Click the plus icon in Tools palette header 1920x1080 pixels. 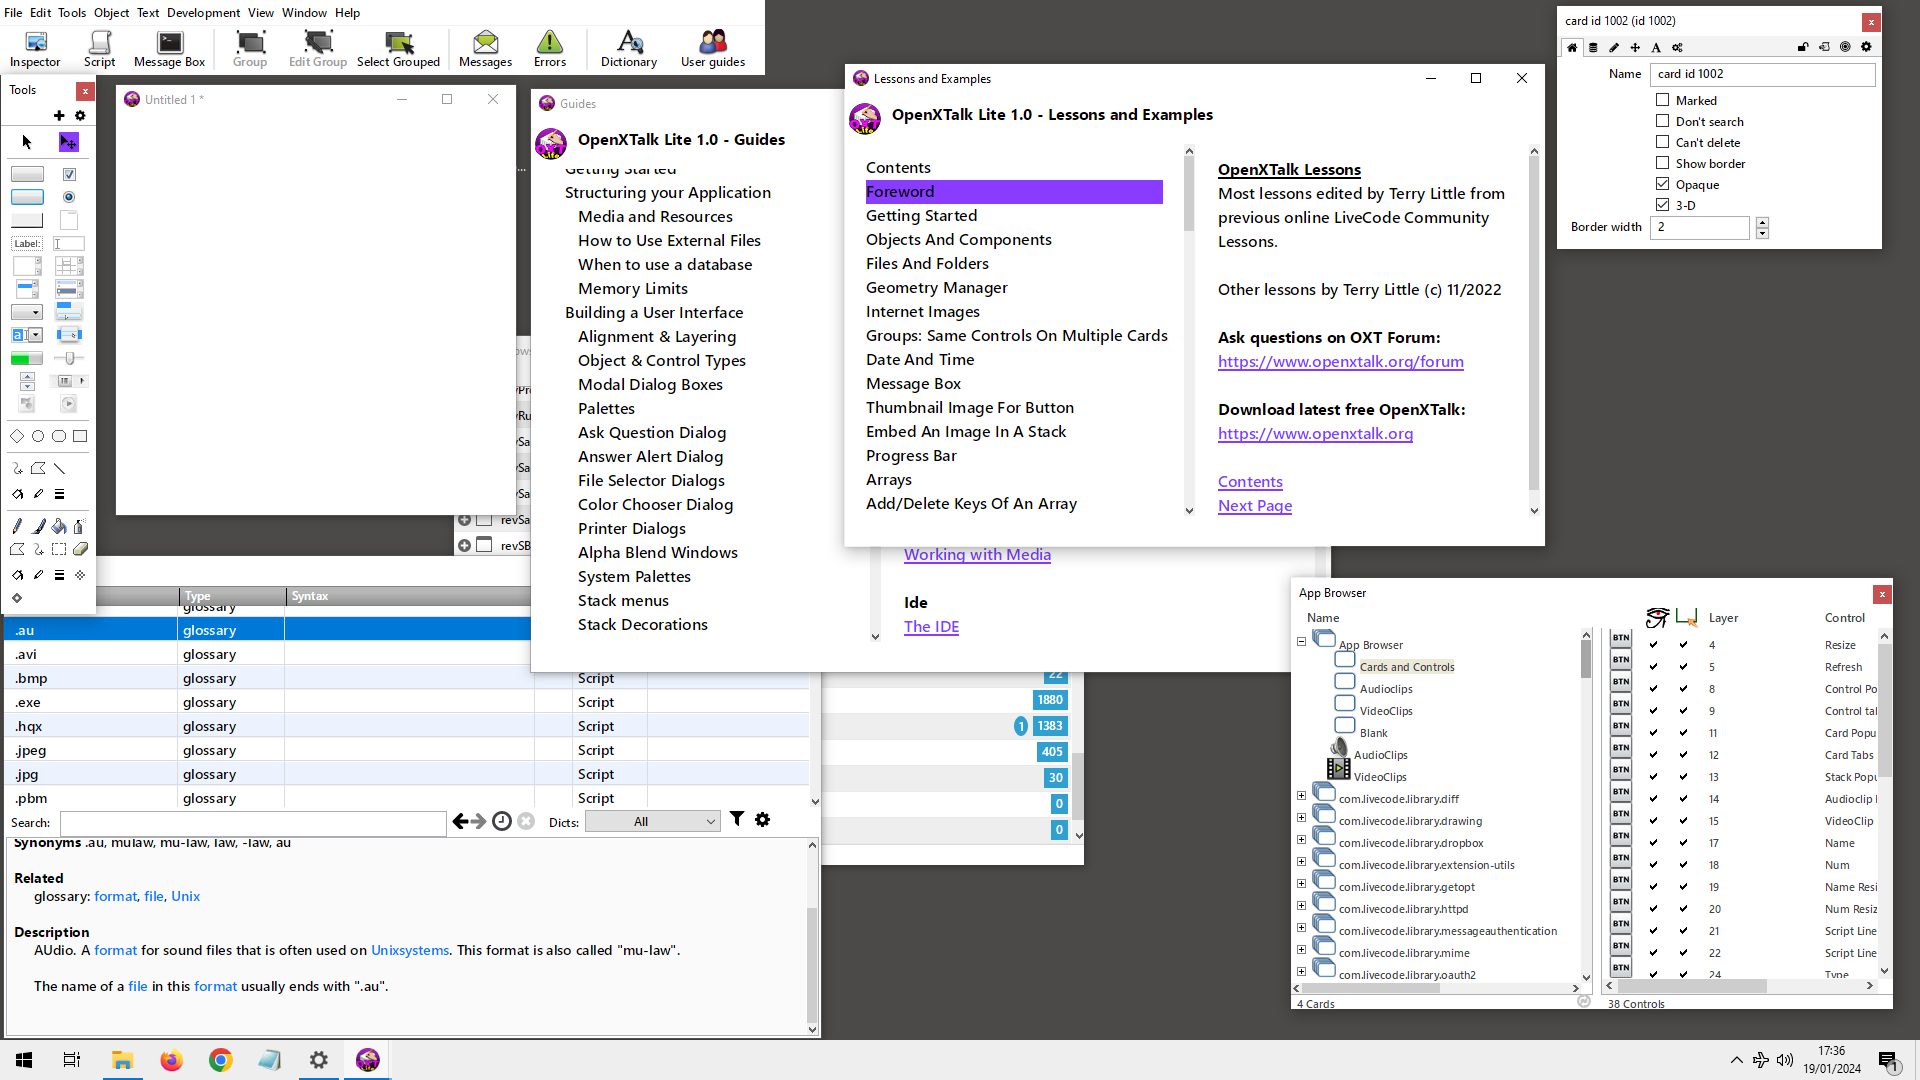coord(59,115)
